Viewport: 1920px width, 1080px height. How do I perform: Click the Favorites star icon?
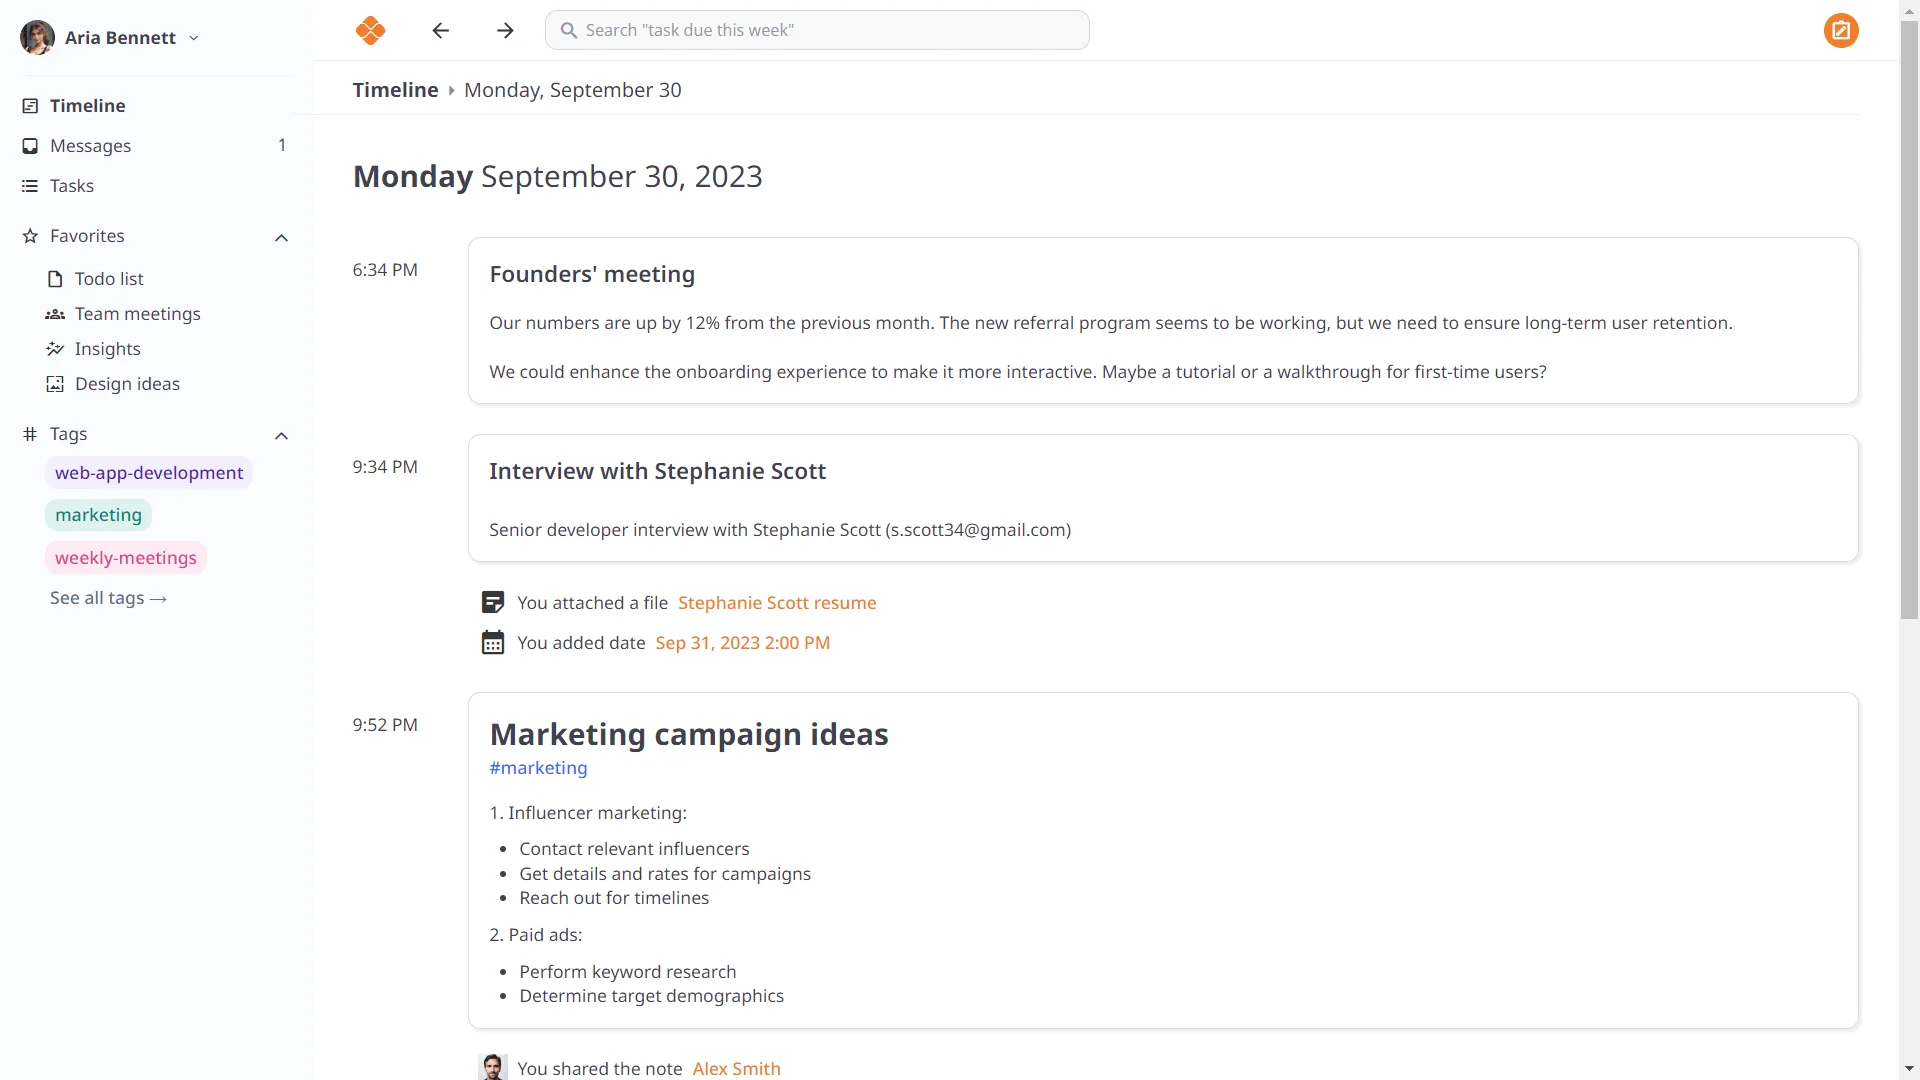point(30,236)
